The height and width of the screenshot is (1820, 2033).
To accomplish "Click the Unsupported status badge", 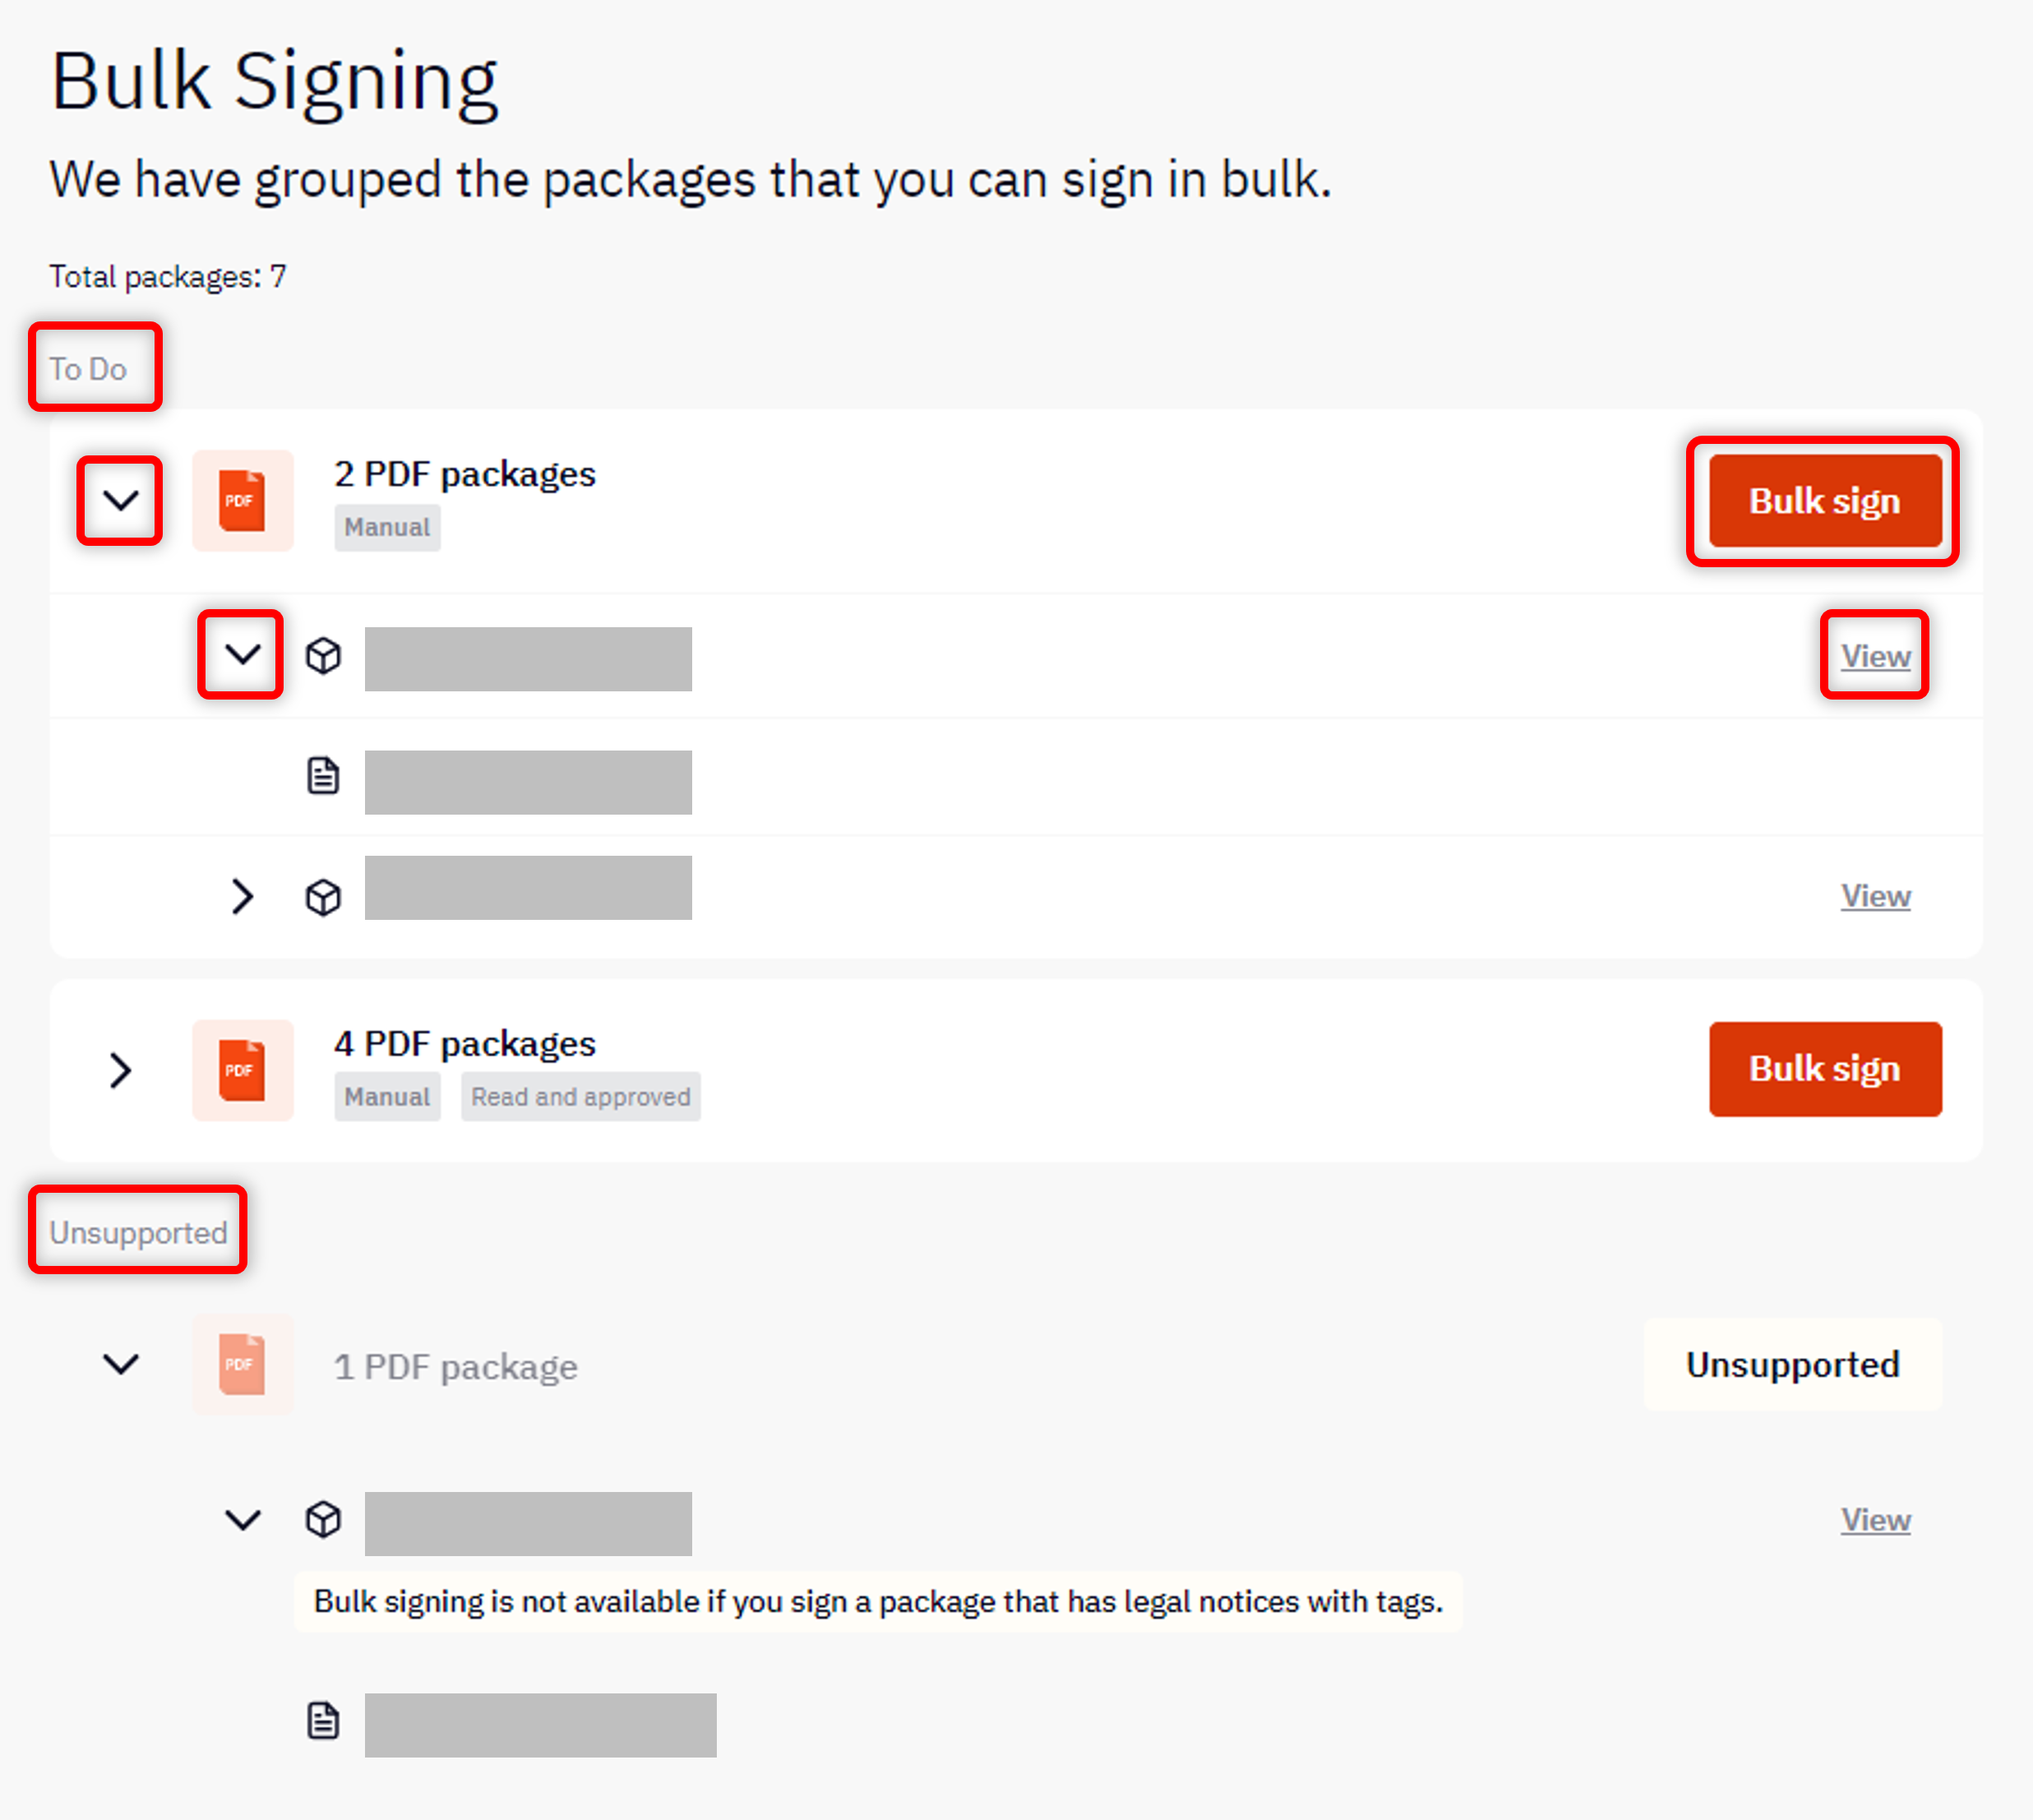I will coord(1791,1365).
